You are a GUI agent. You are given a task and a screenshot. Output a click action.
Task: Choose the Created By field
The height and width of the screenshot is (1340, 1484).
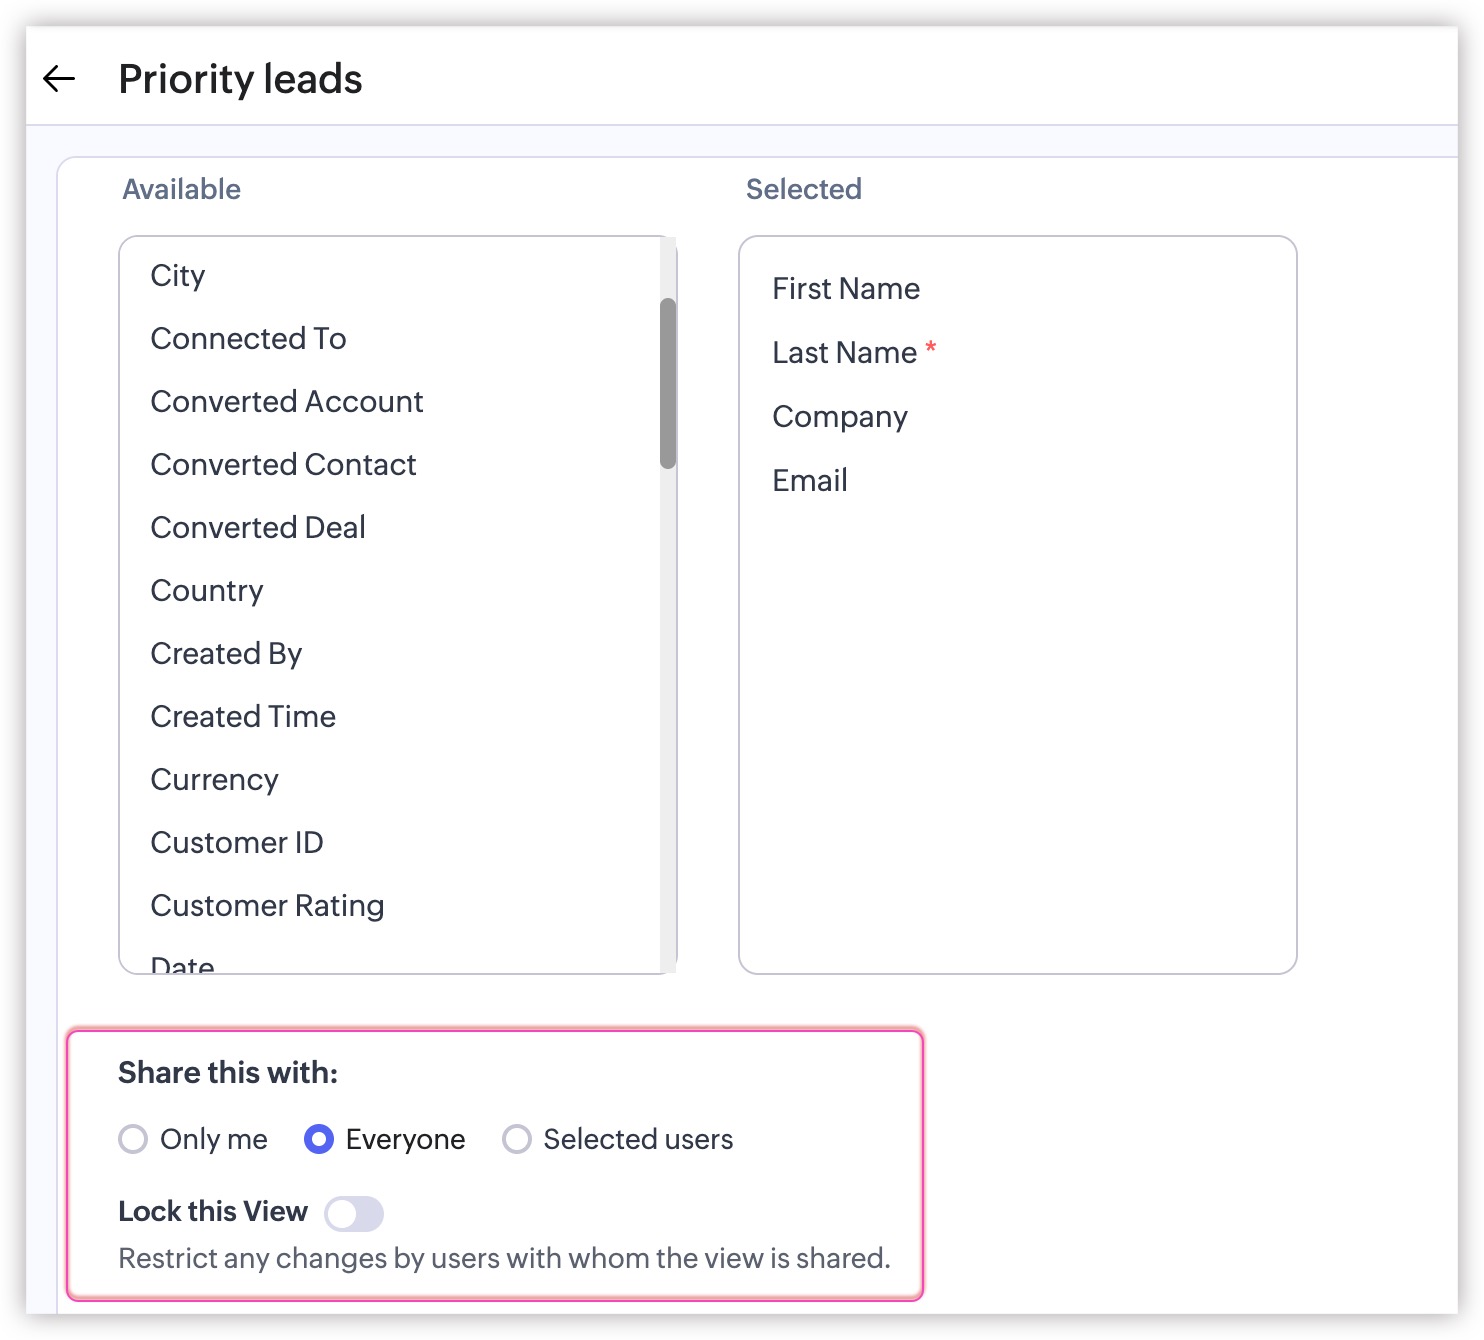pos(226,654)
